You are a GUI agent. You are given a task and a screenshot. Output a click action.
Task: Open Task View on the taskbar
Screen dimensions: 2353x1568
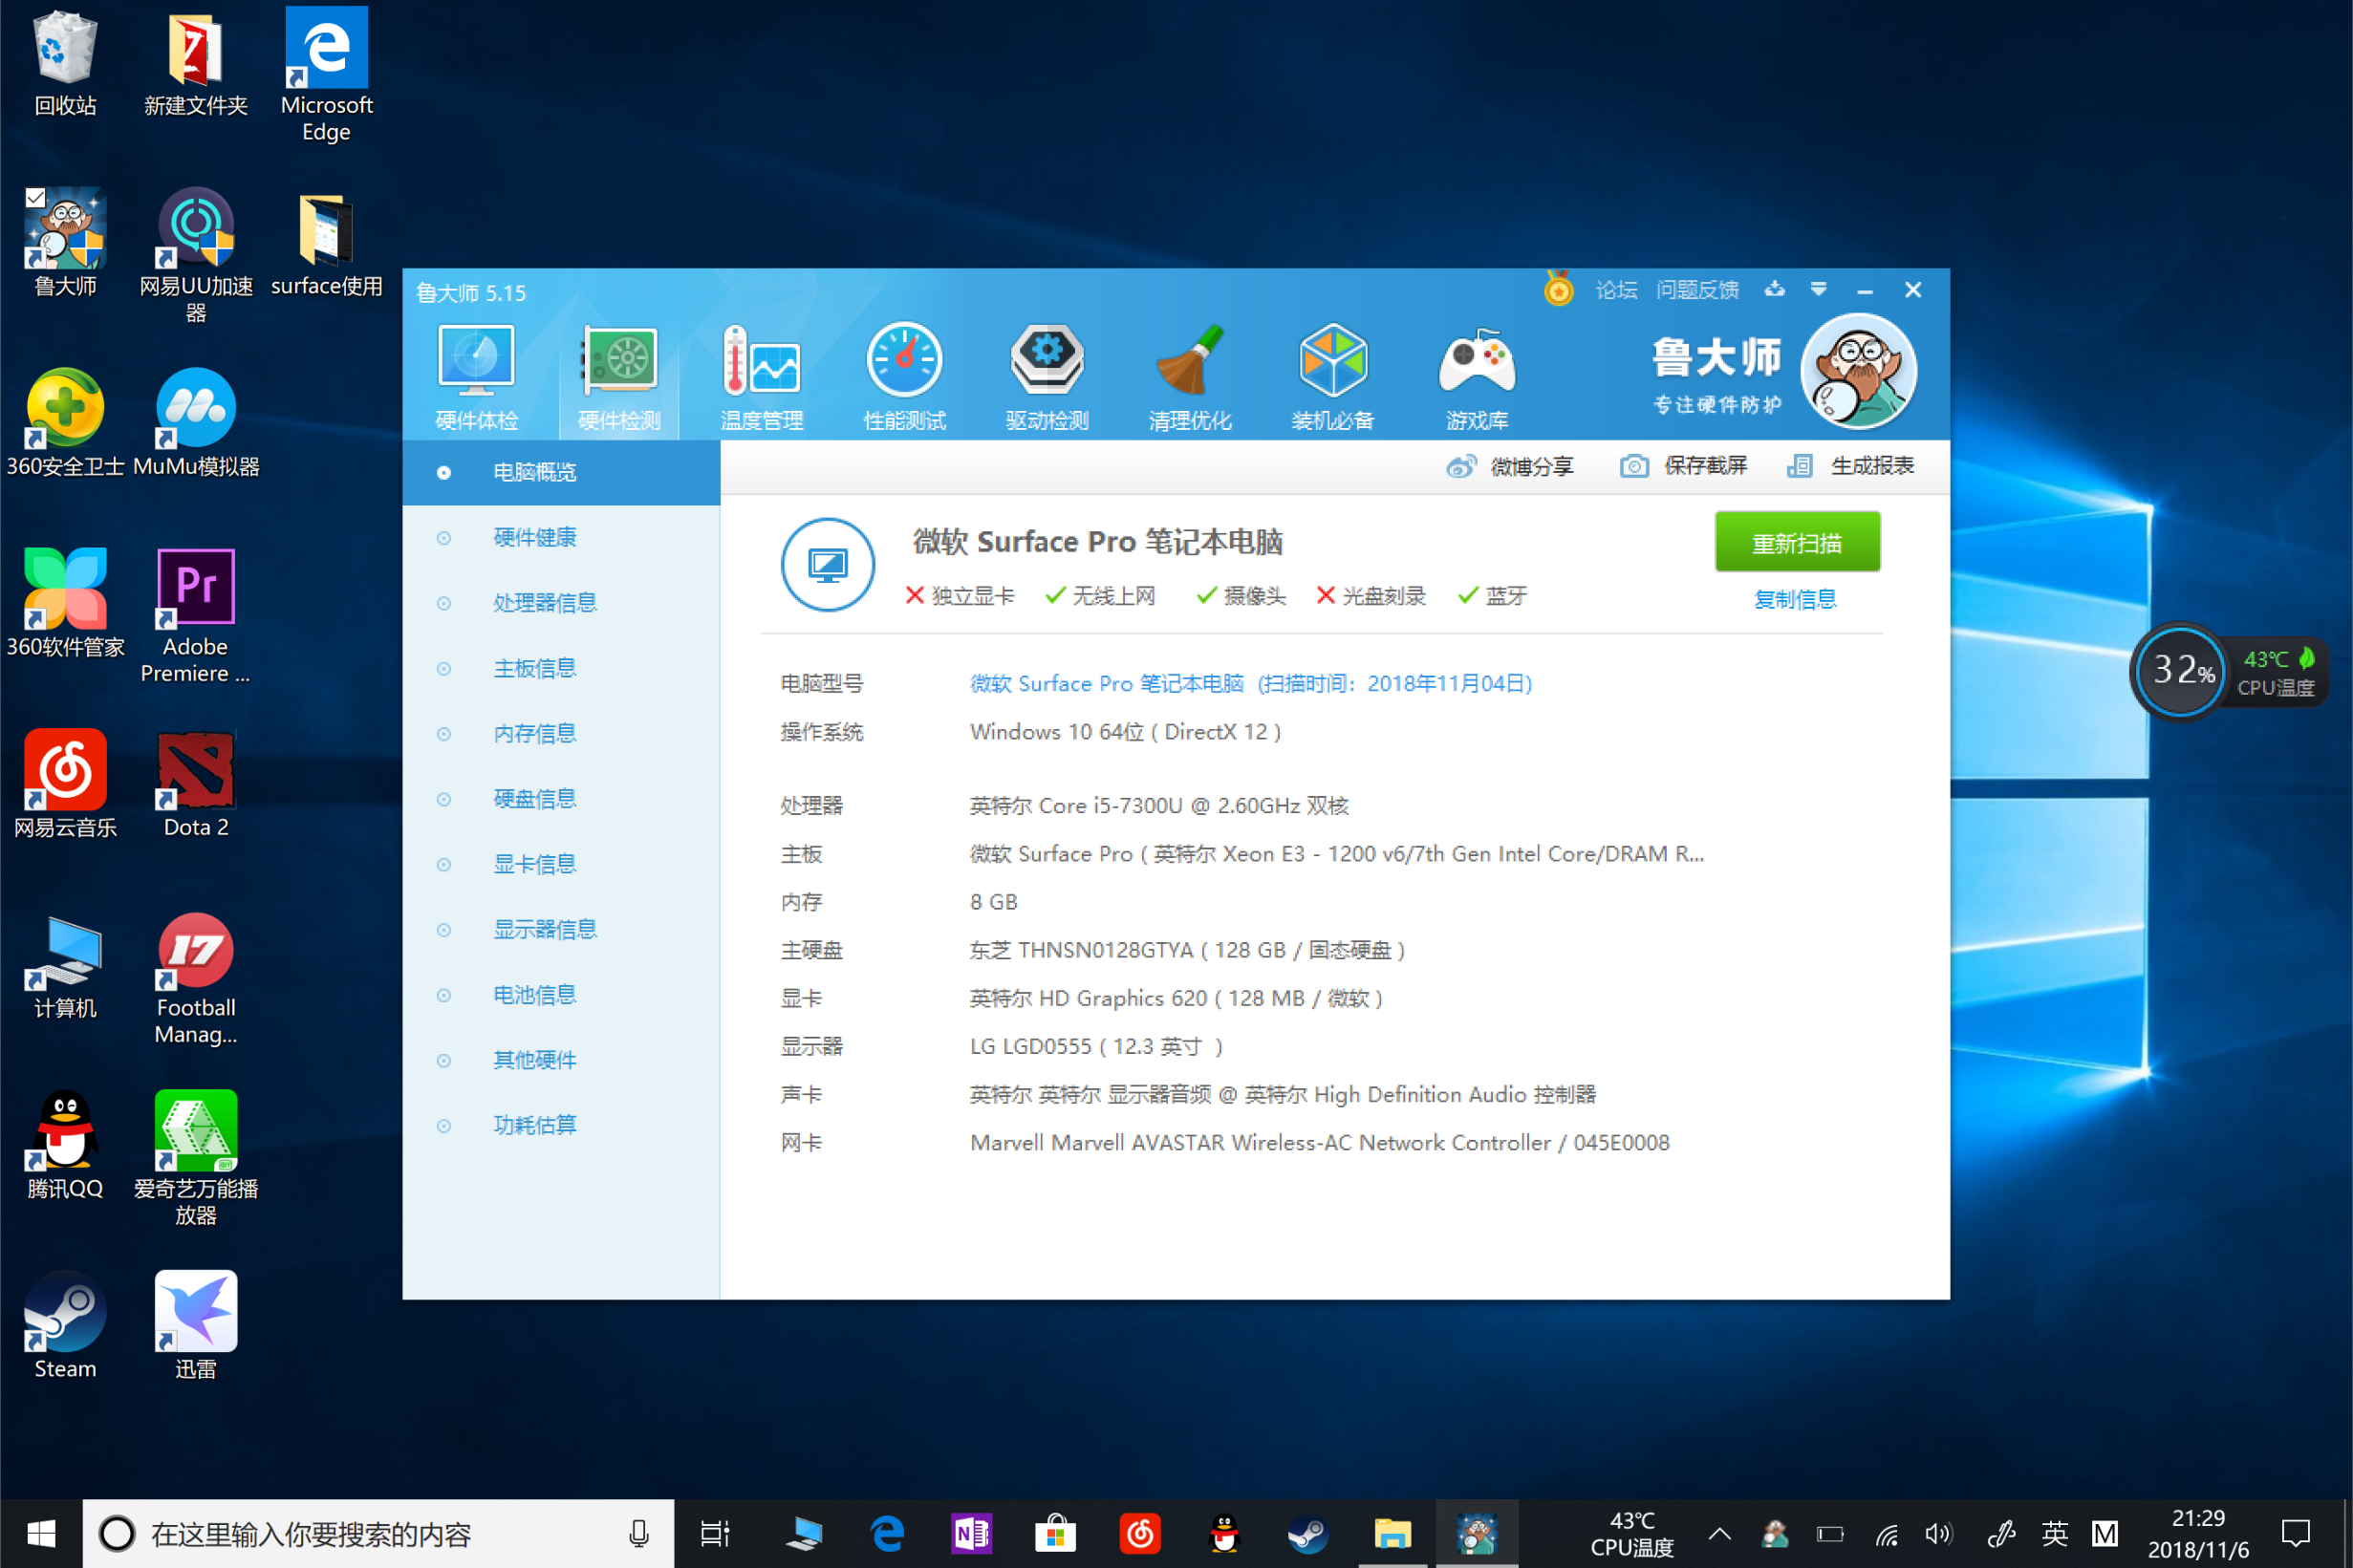click(715, 1533)
